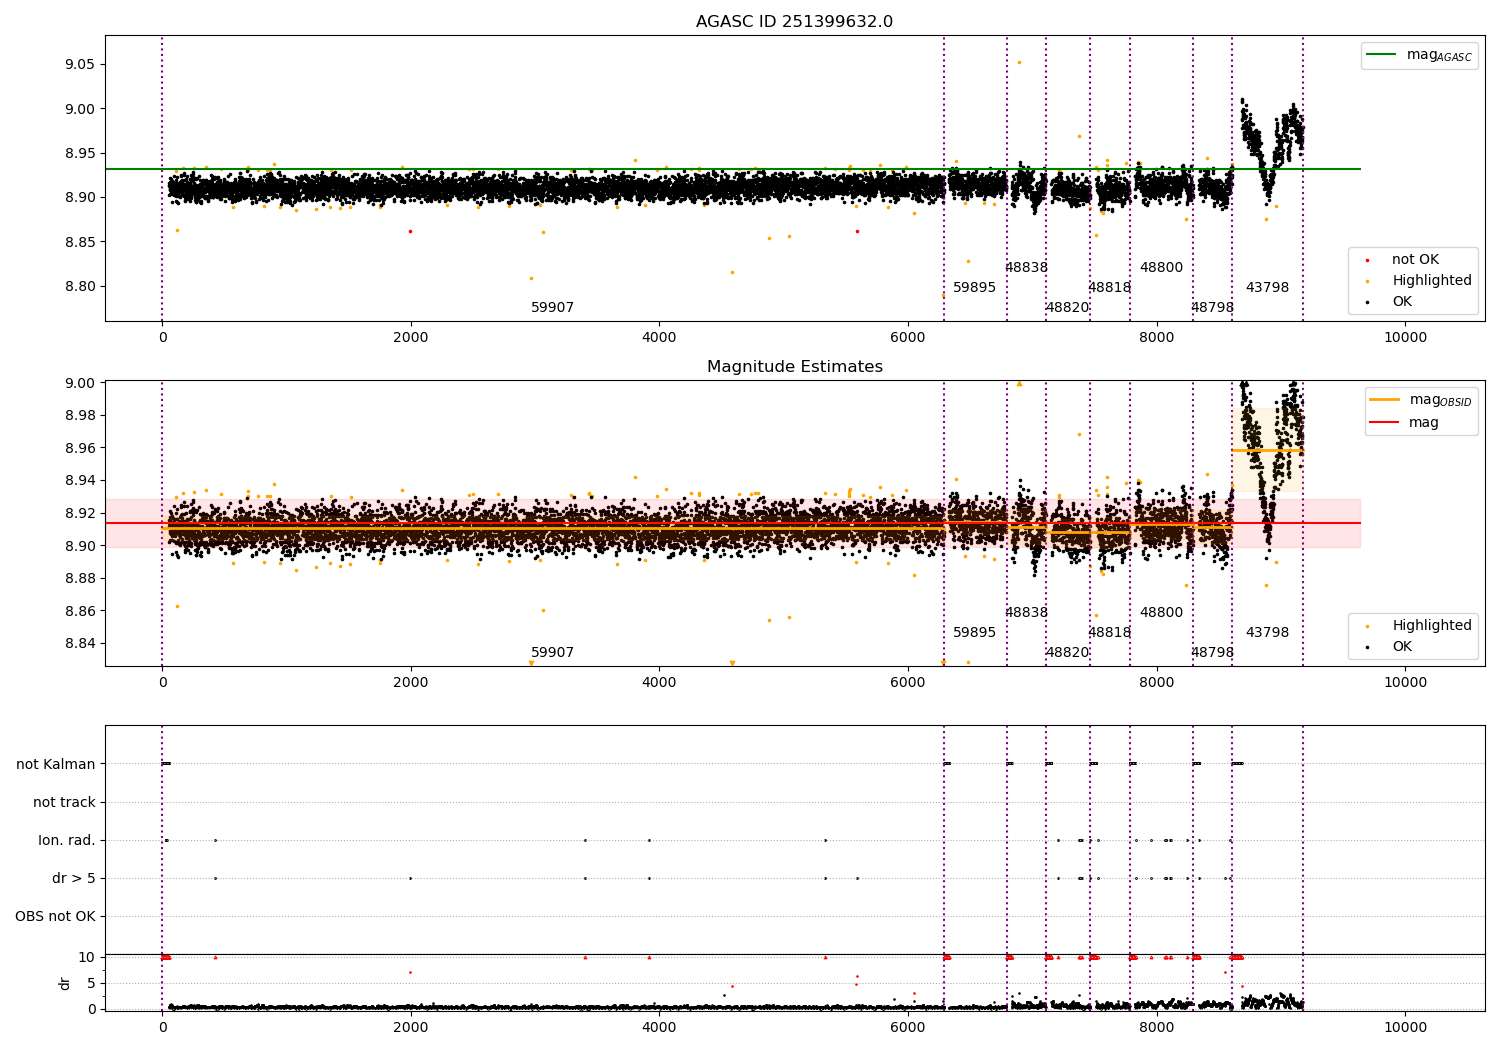This screenshot has width=1500, height=1050.
Task: Click y-axis tick 8.84 on Magnitude Estimates plot
Action: point(78,644)
